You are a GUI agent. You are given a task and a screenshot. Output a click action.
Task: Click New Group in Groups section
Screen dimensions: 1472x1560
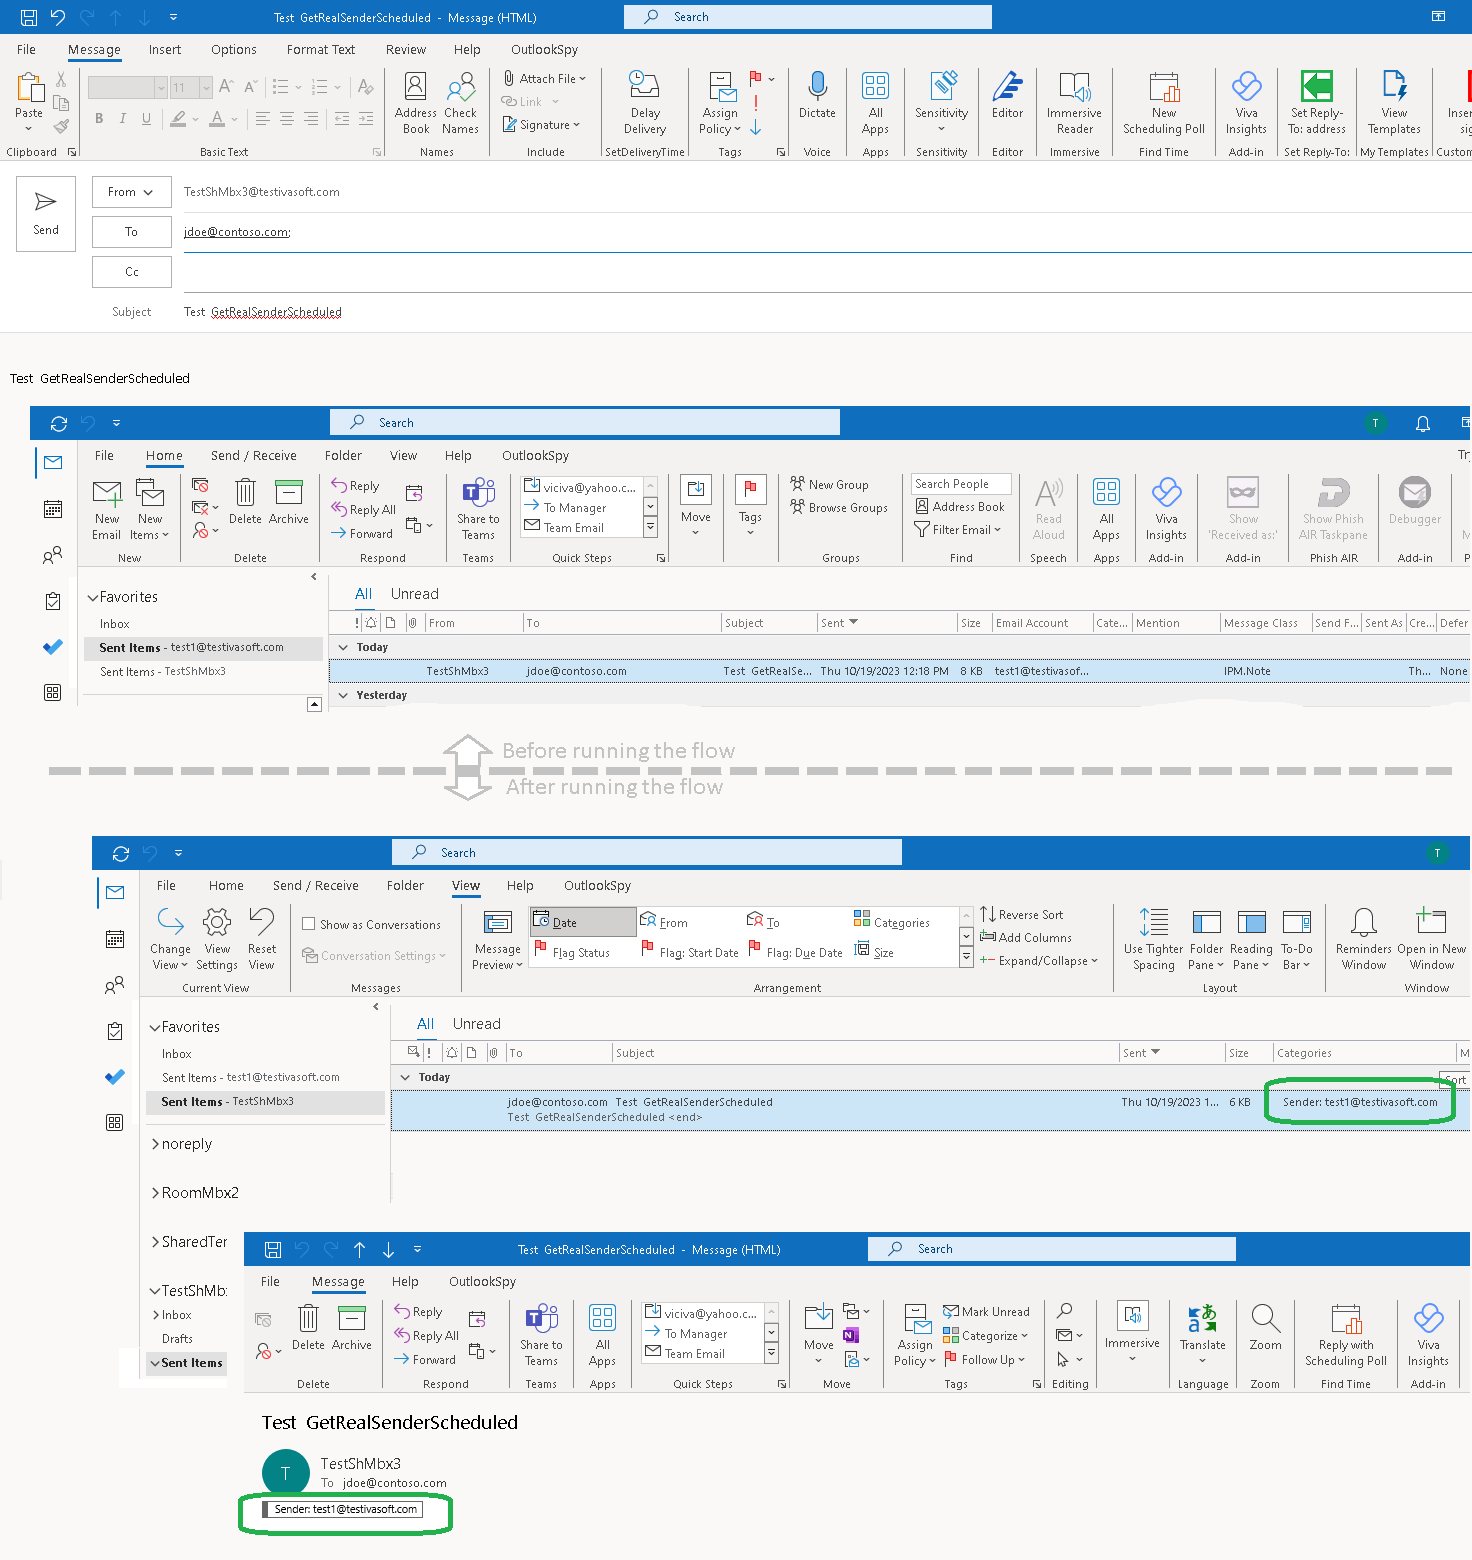(x=829, y=485)
